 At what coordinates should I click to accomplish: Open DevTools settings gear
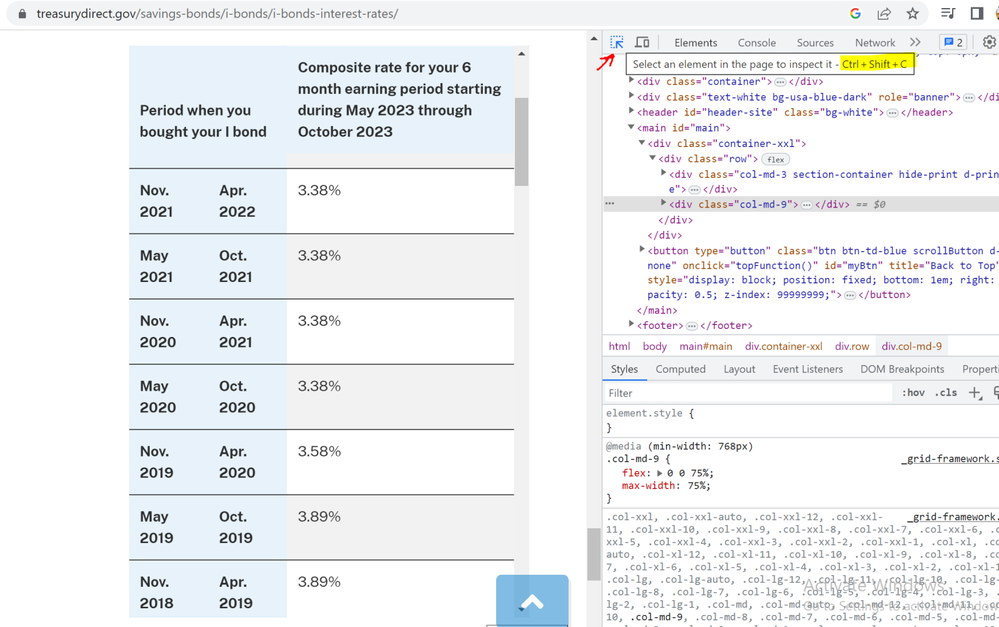[989, 42]
